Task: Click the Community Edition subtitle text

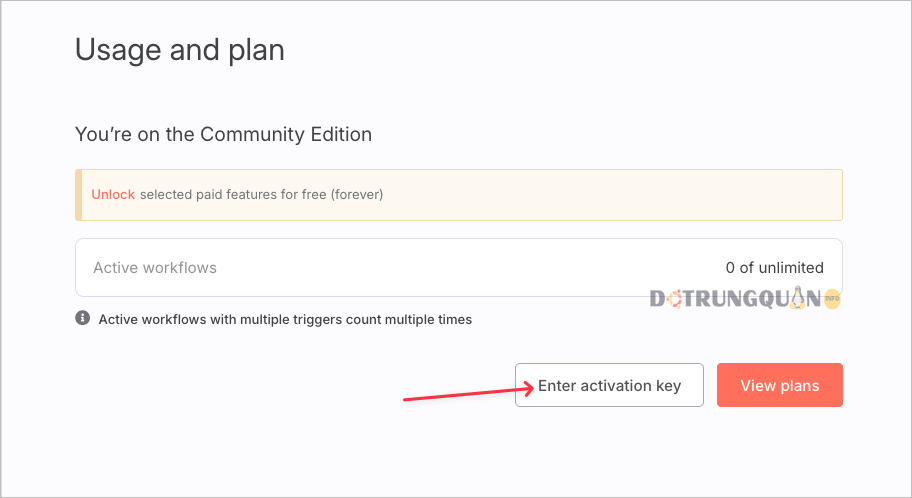Action: point(223,134)
